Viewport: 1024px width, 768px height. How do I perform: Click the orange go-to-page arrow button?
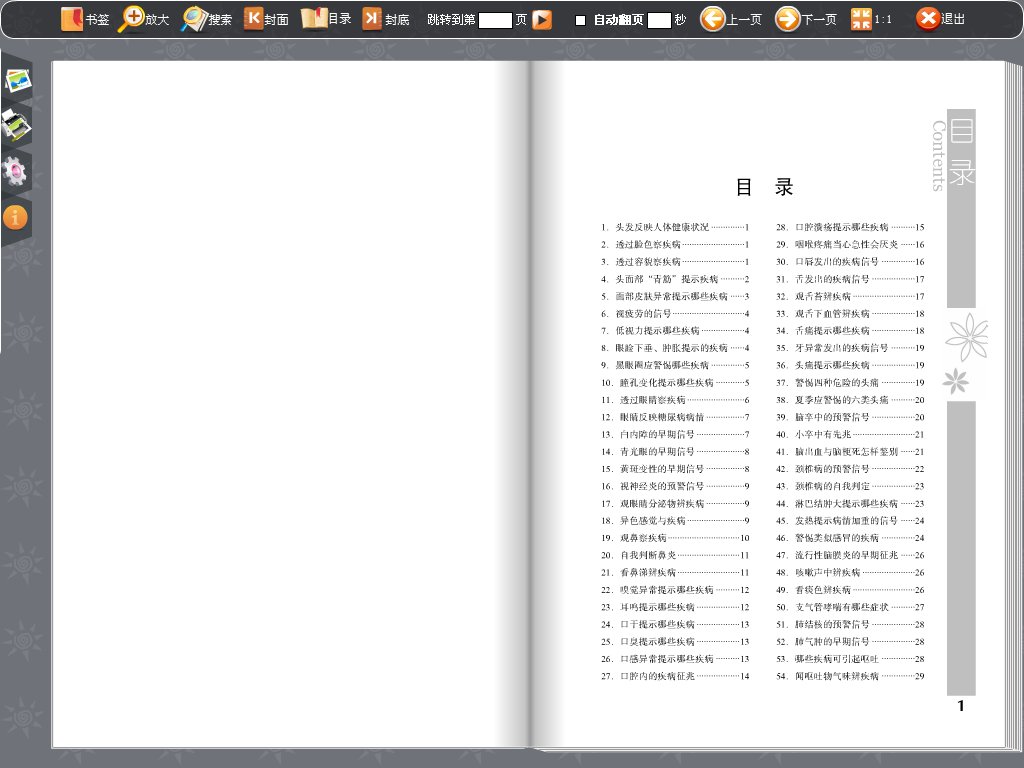tap(542, 20)
